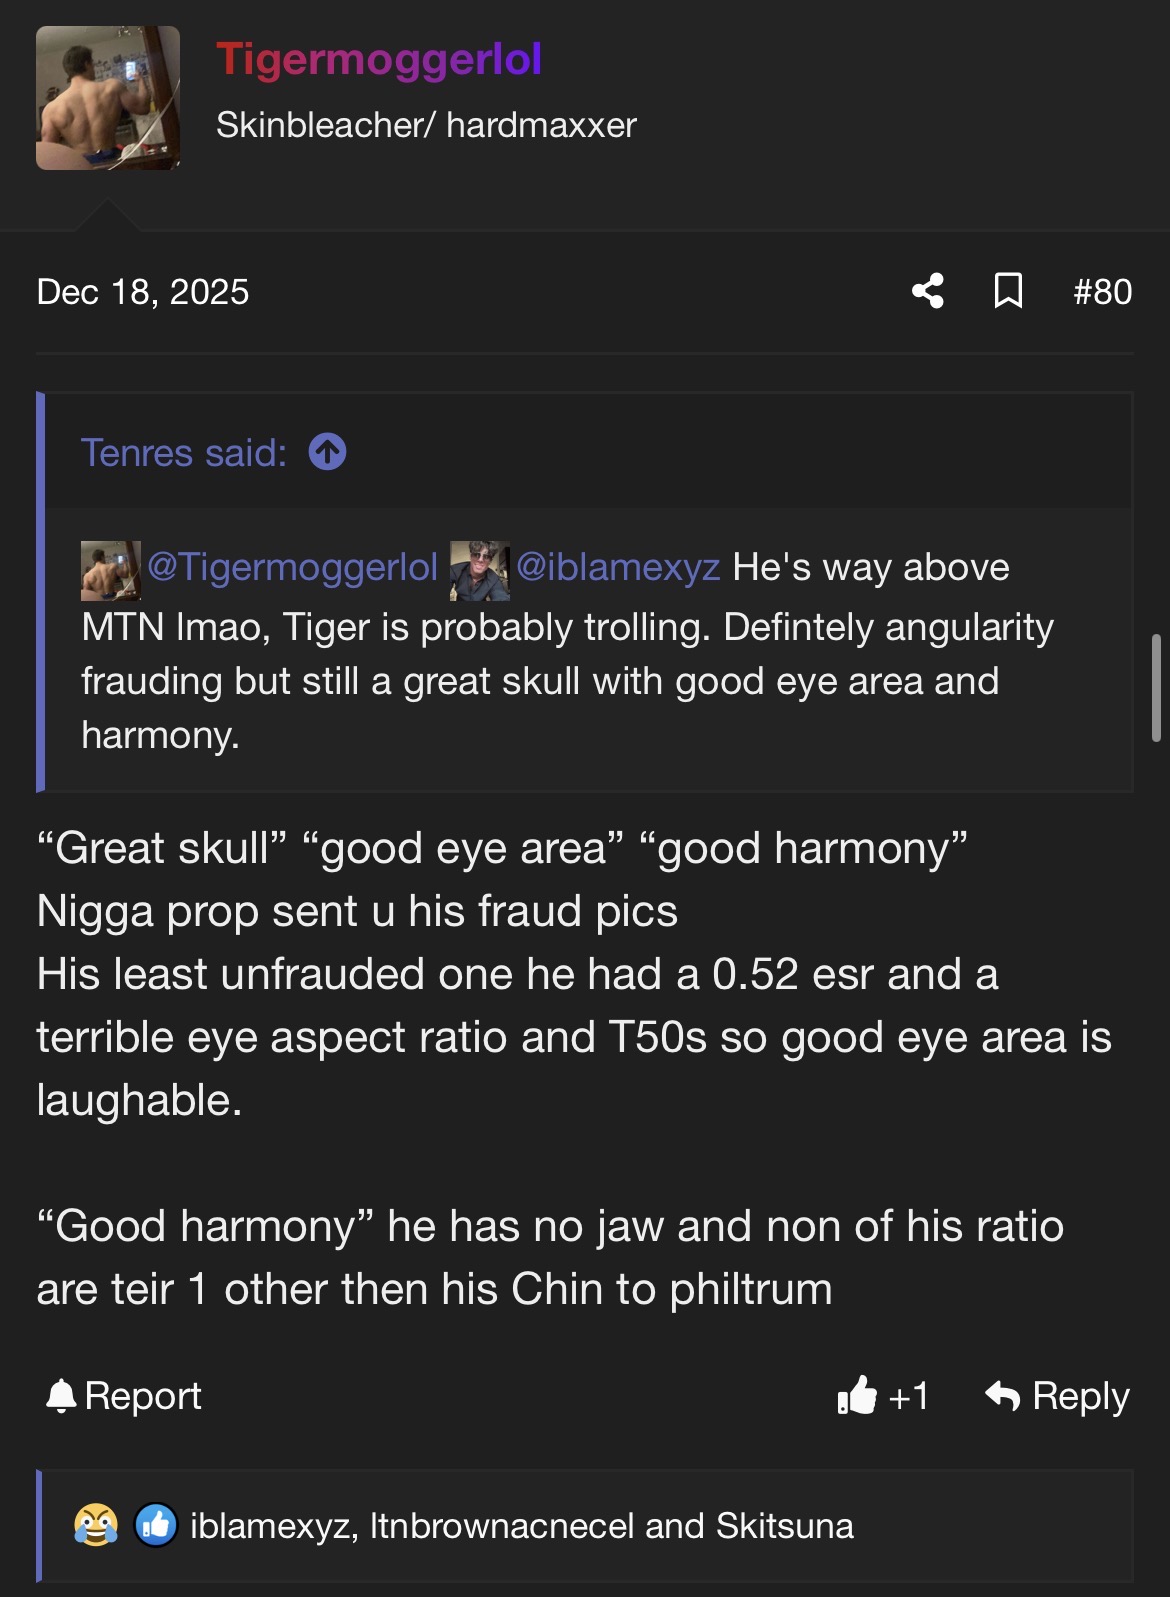Click the thumbs-up like icon
Image resolution: width=1170 pixels, height=1597 pixels.
tap(857, 1395)
